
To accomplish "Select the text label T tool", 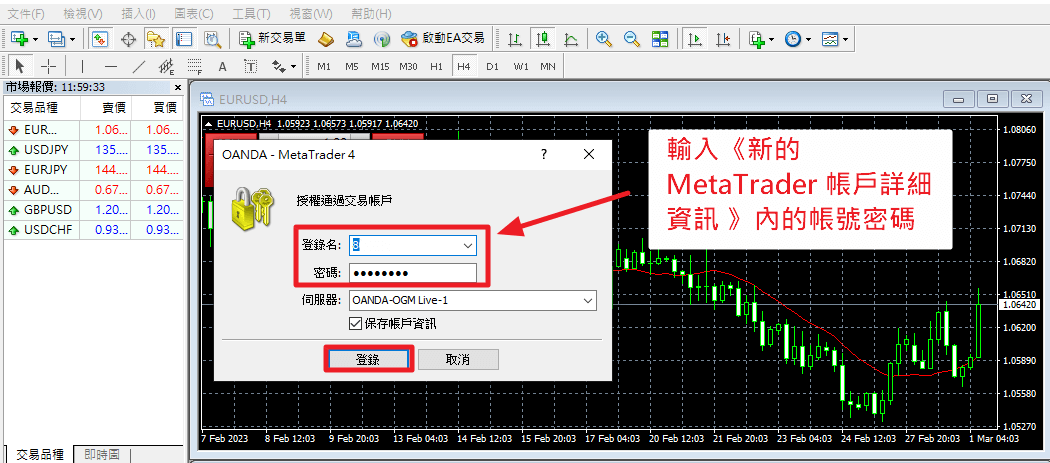I will click(x=250, y=66).
